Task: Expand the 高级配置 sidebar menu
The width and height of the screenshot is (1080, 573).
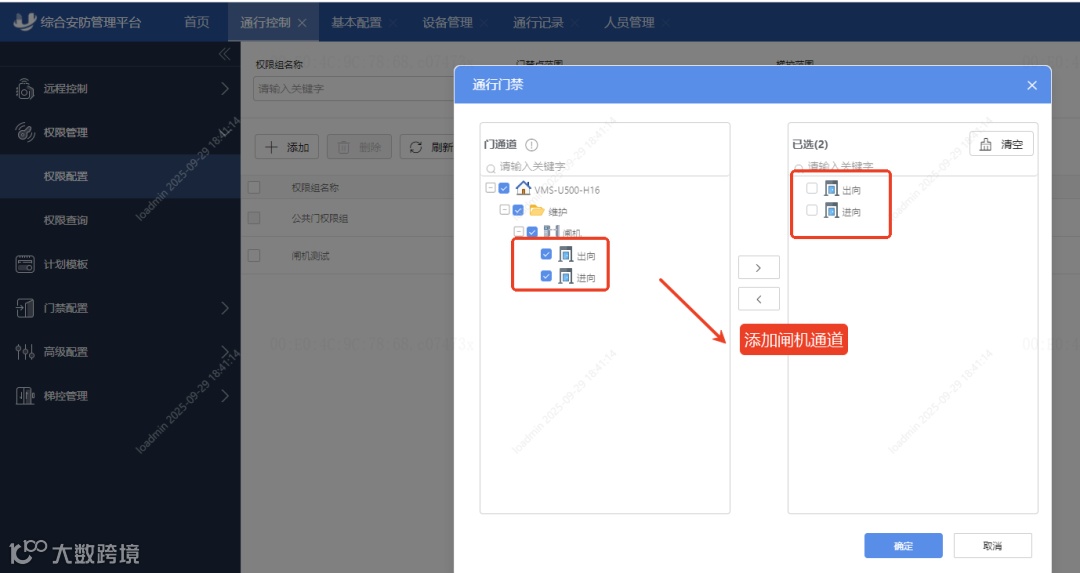Action: [x=225, y=352]
